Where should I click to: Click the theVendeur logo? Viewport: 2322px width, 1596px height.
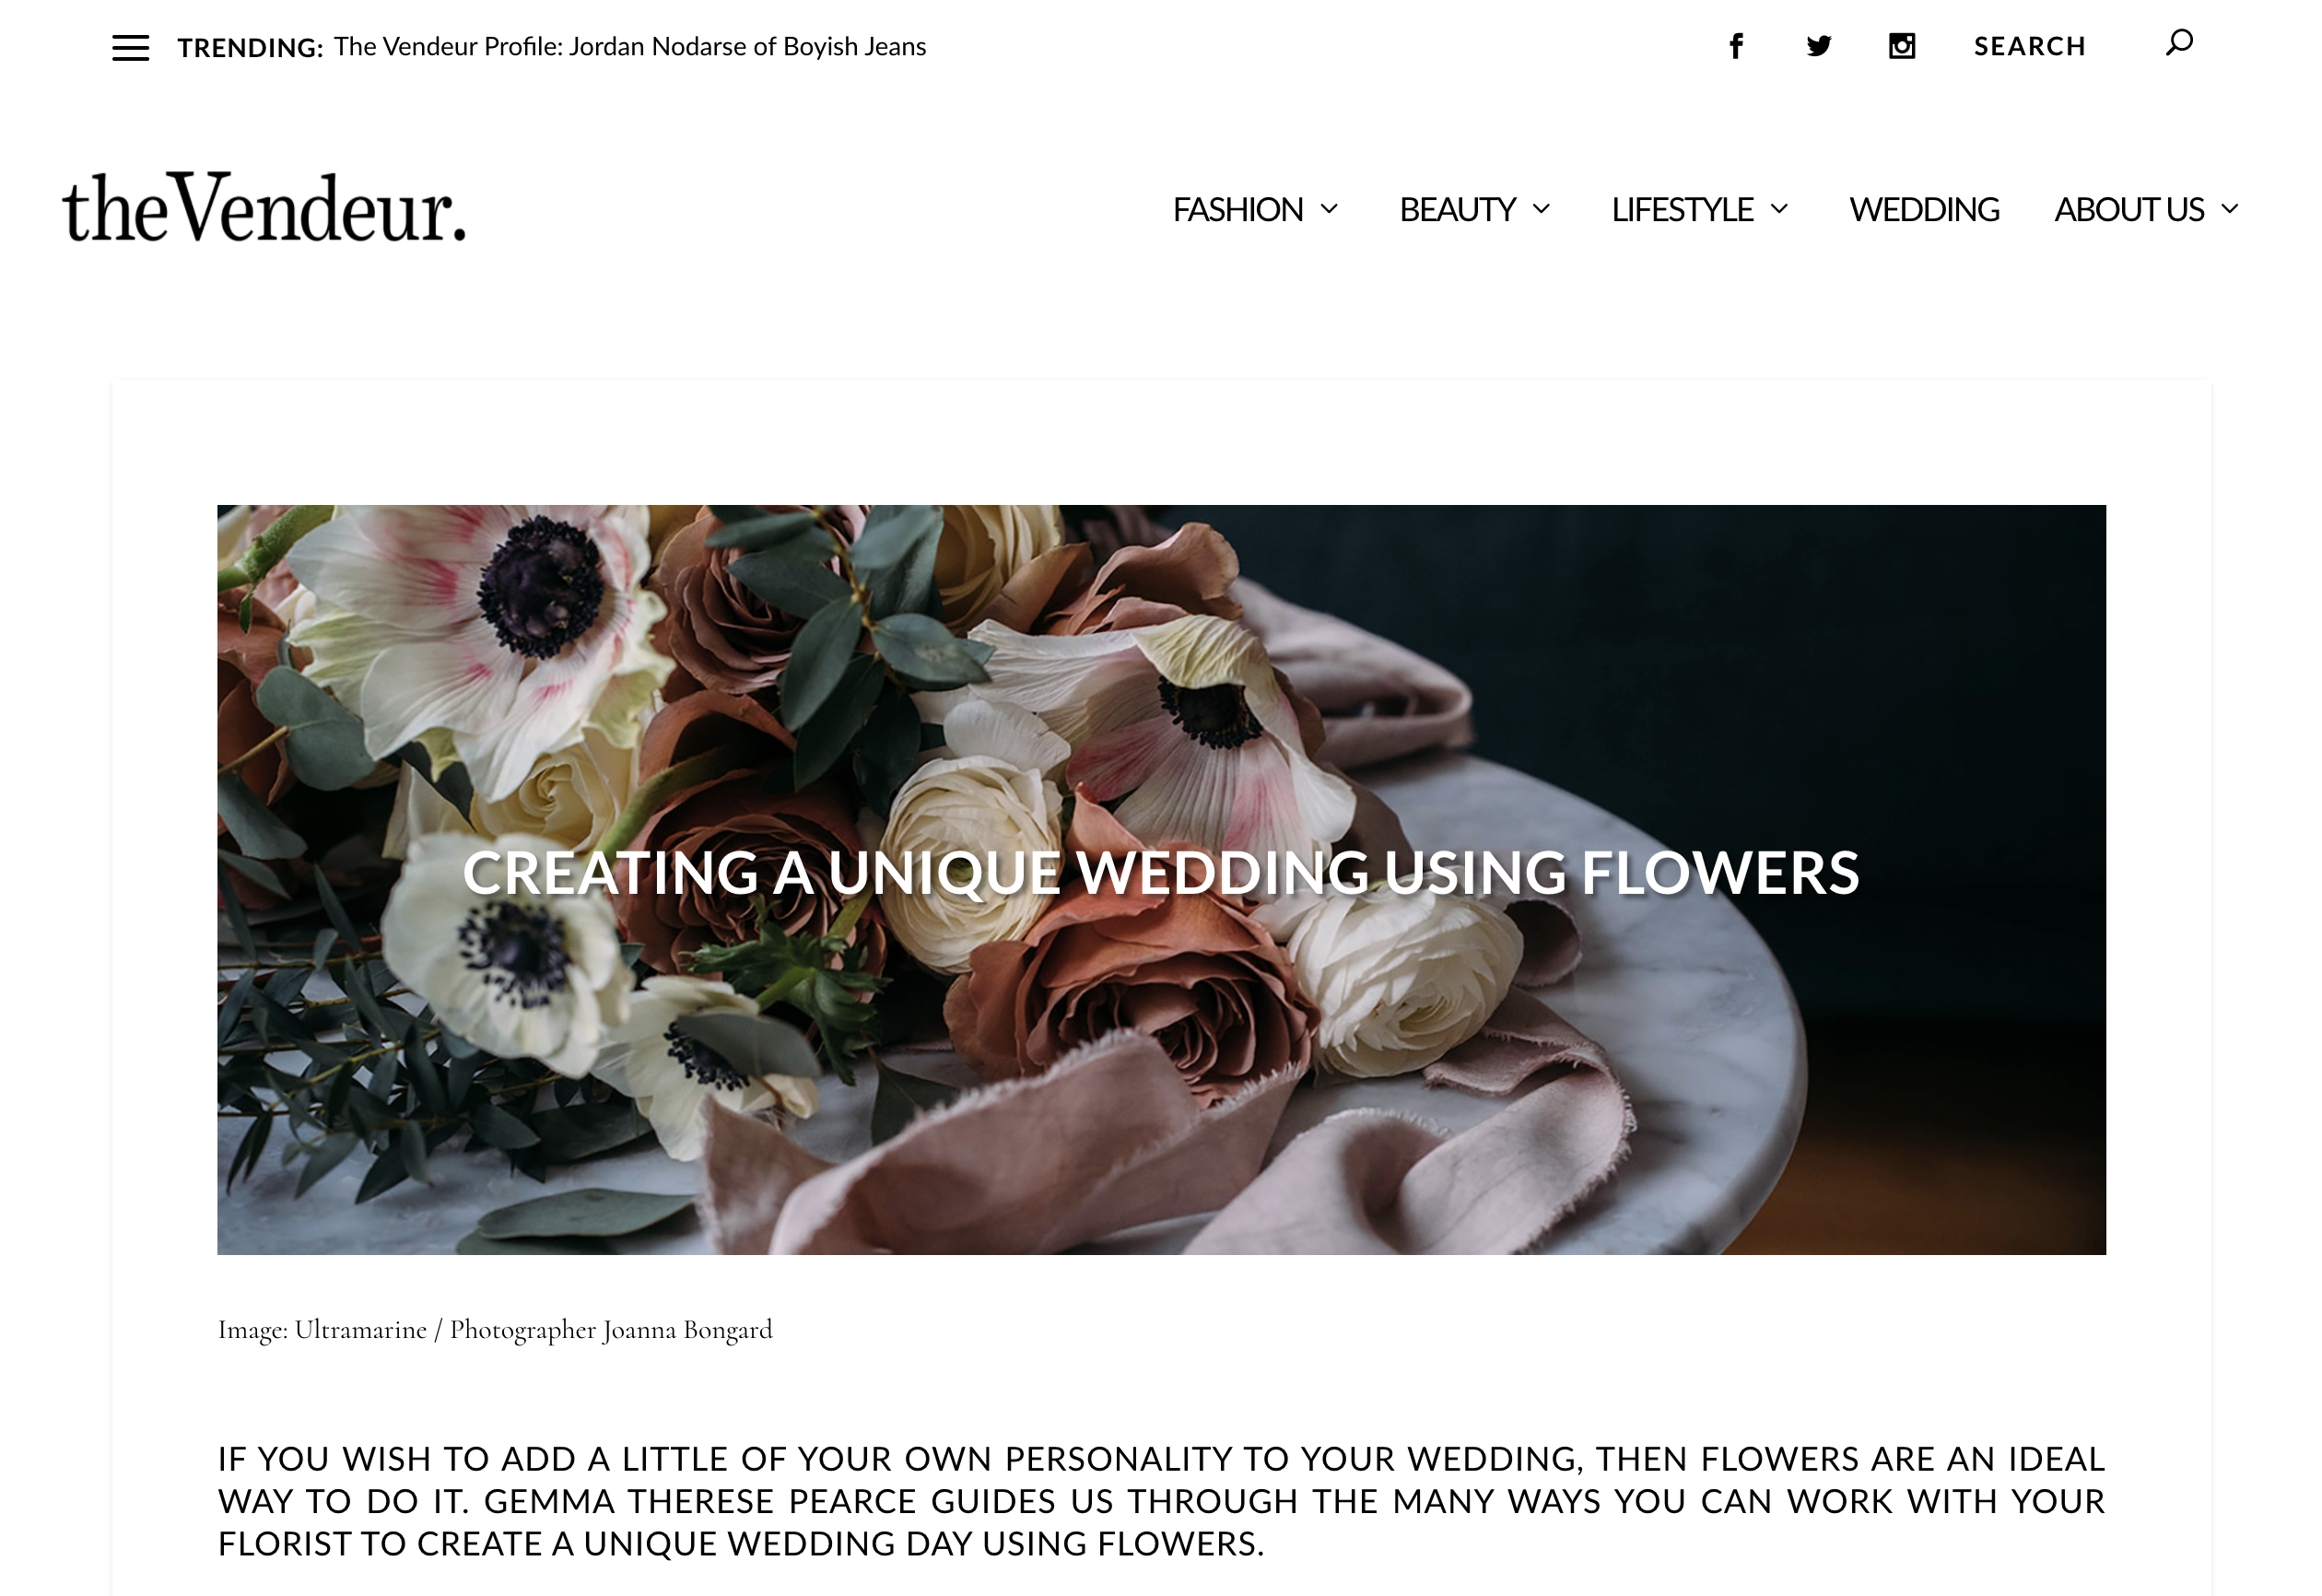[x=264, y=208]
